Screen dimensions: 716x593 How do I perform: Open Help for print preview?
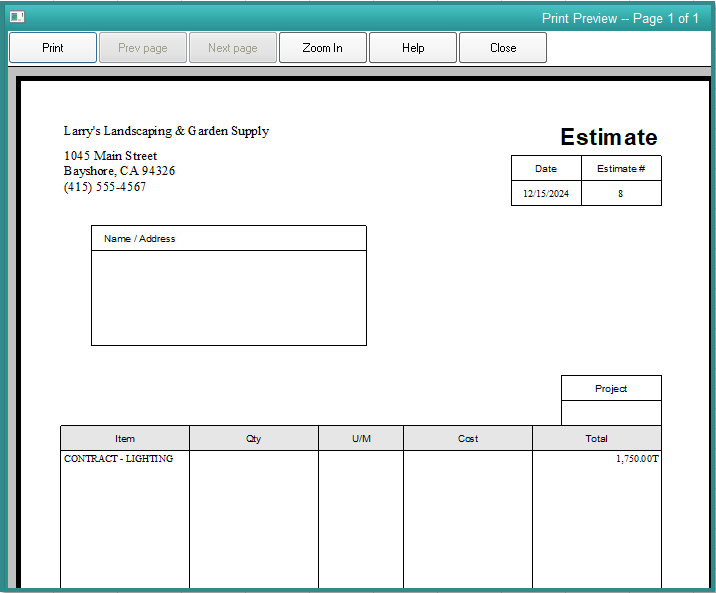coord(413,47)
